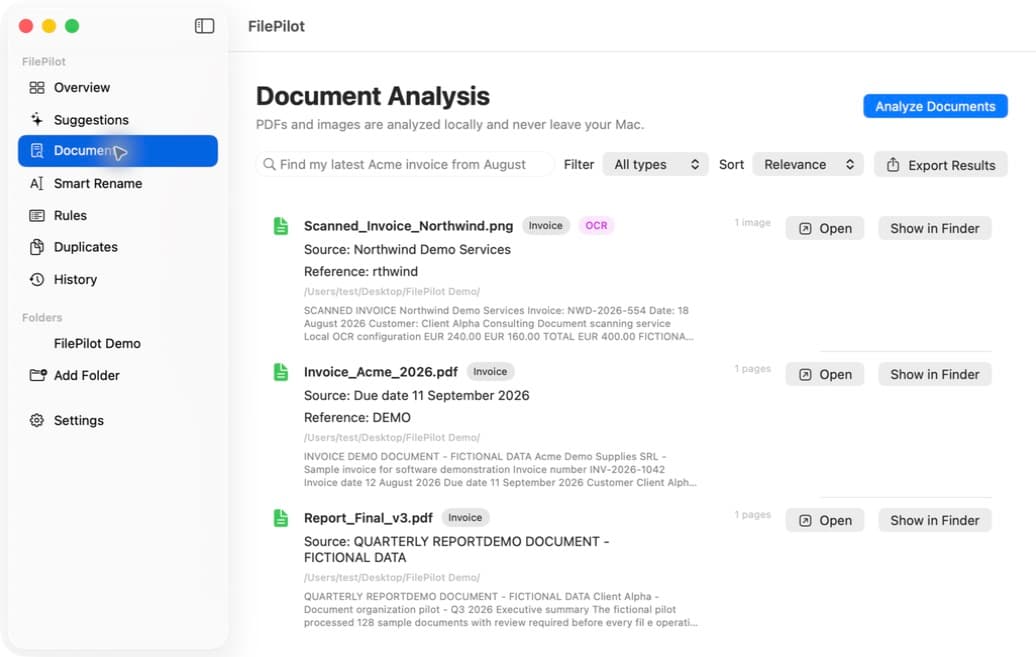Viewport: 1036px width, 657px height.
Task: Click Open arrow icon for Report_Final_v3.pdf
Action: (805, 521)
